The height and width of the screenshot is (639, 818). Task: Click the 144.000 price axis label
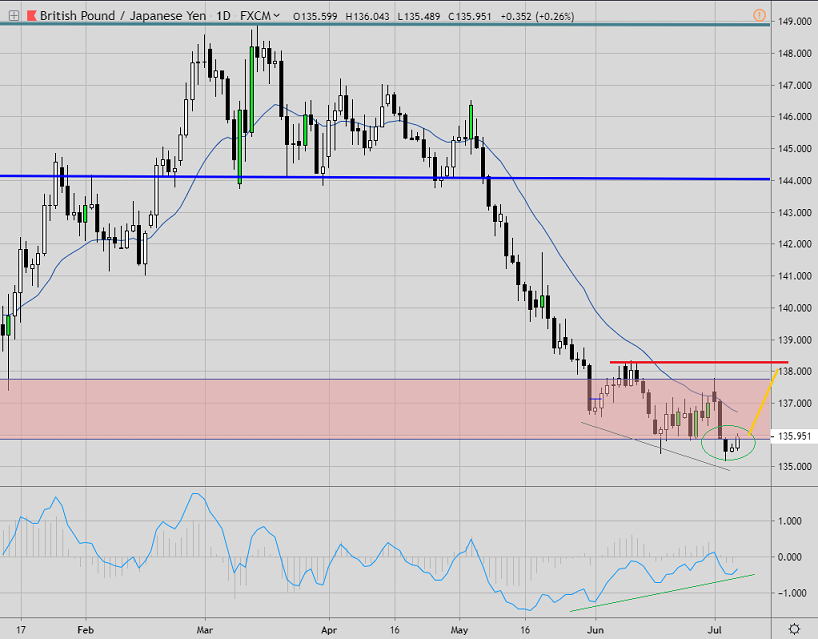coord(795,180)
